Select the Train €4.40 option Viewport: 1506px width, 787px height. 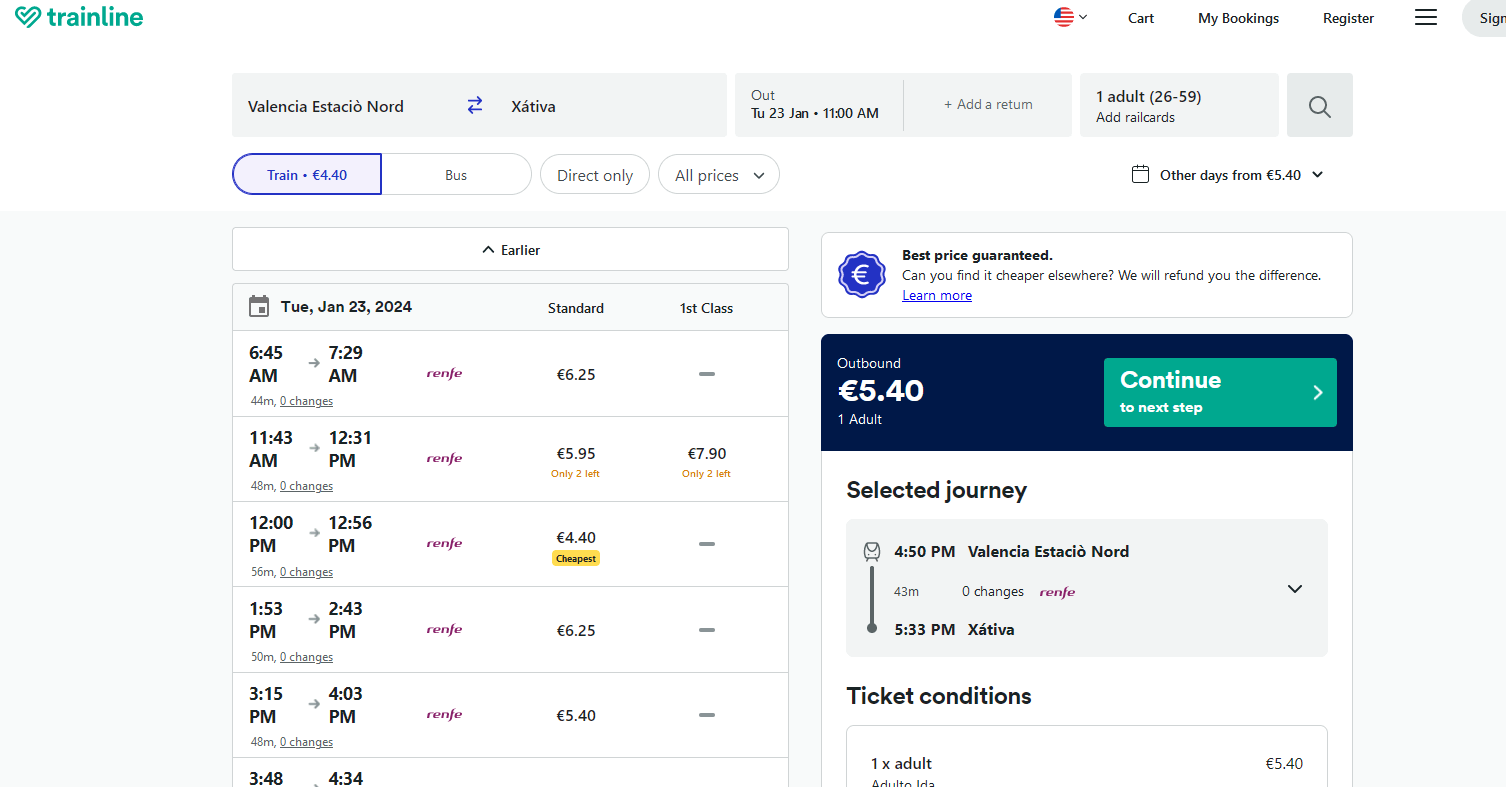point(306,174)
